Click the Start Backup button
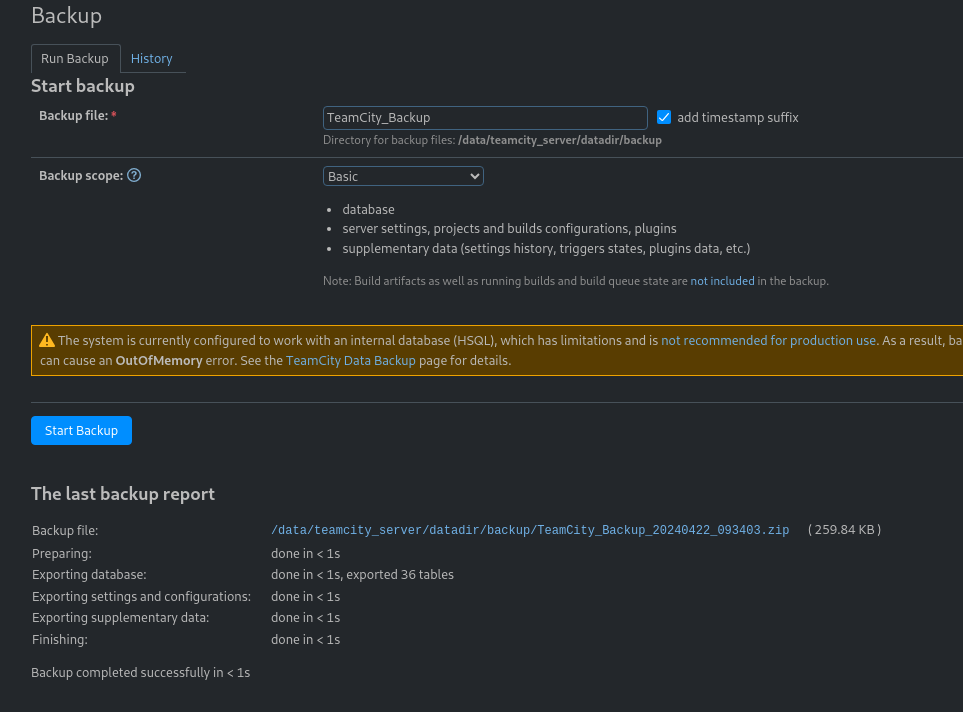 point(82,431)
